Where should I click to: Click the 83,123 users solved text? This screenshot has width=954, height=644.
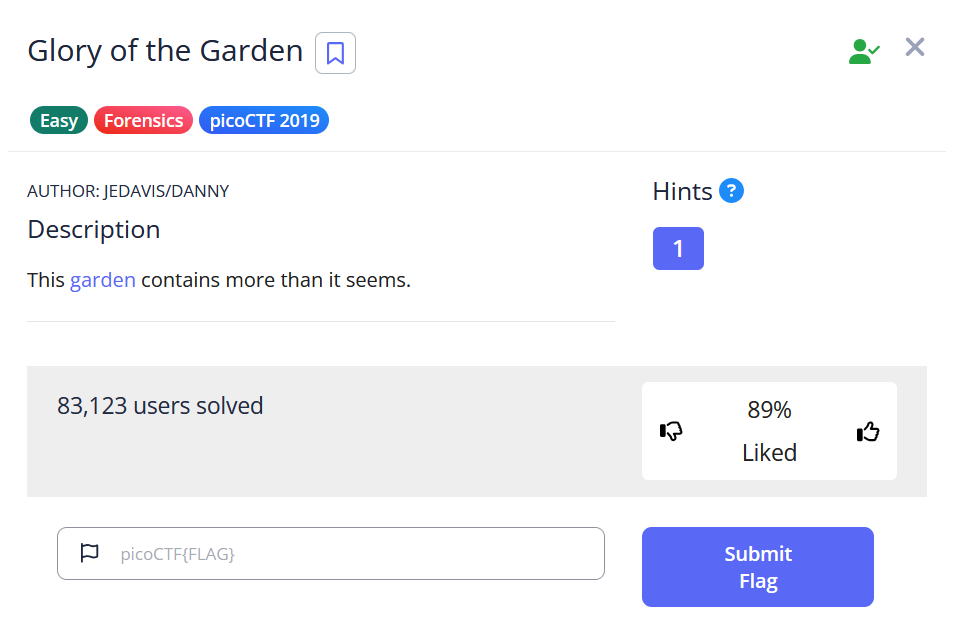(160, 406)
